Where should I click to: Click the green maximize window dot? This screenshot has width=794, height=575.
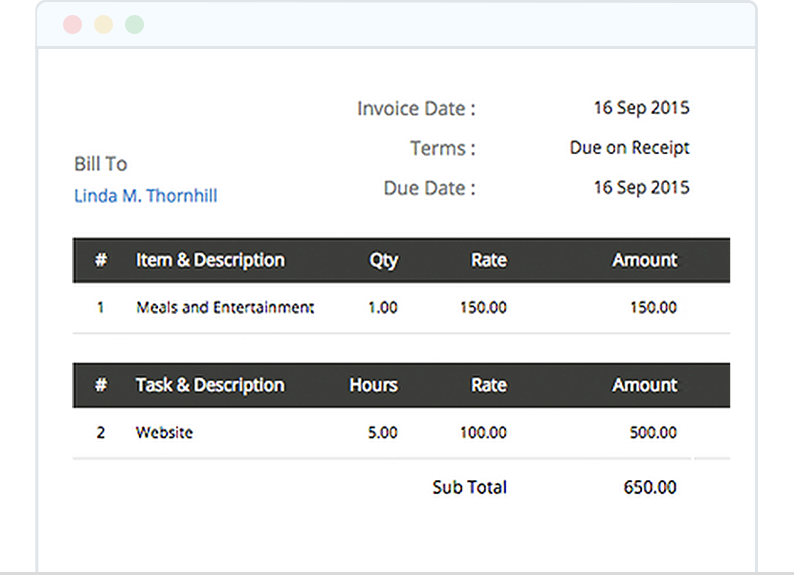click(134, 25)
